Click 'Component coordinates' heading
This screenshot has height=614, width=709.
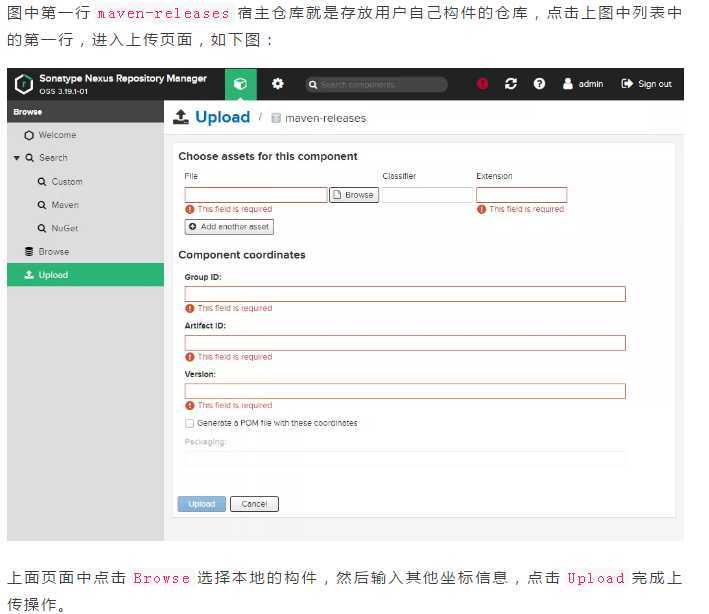(242, 255)
